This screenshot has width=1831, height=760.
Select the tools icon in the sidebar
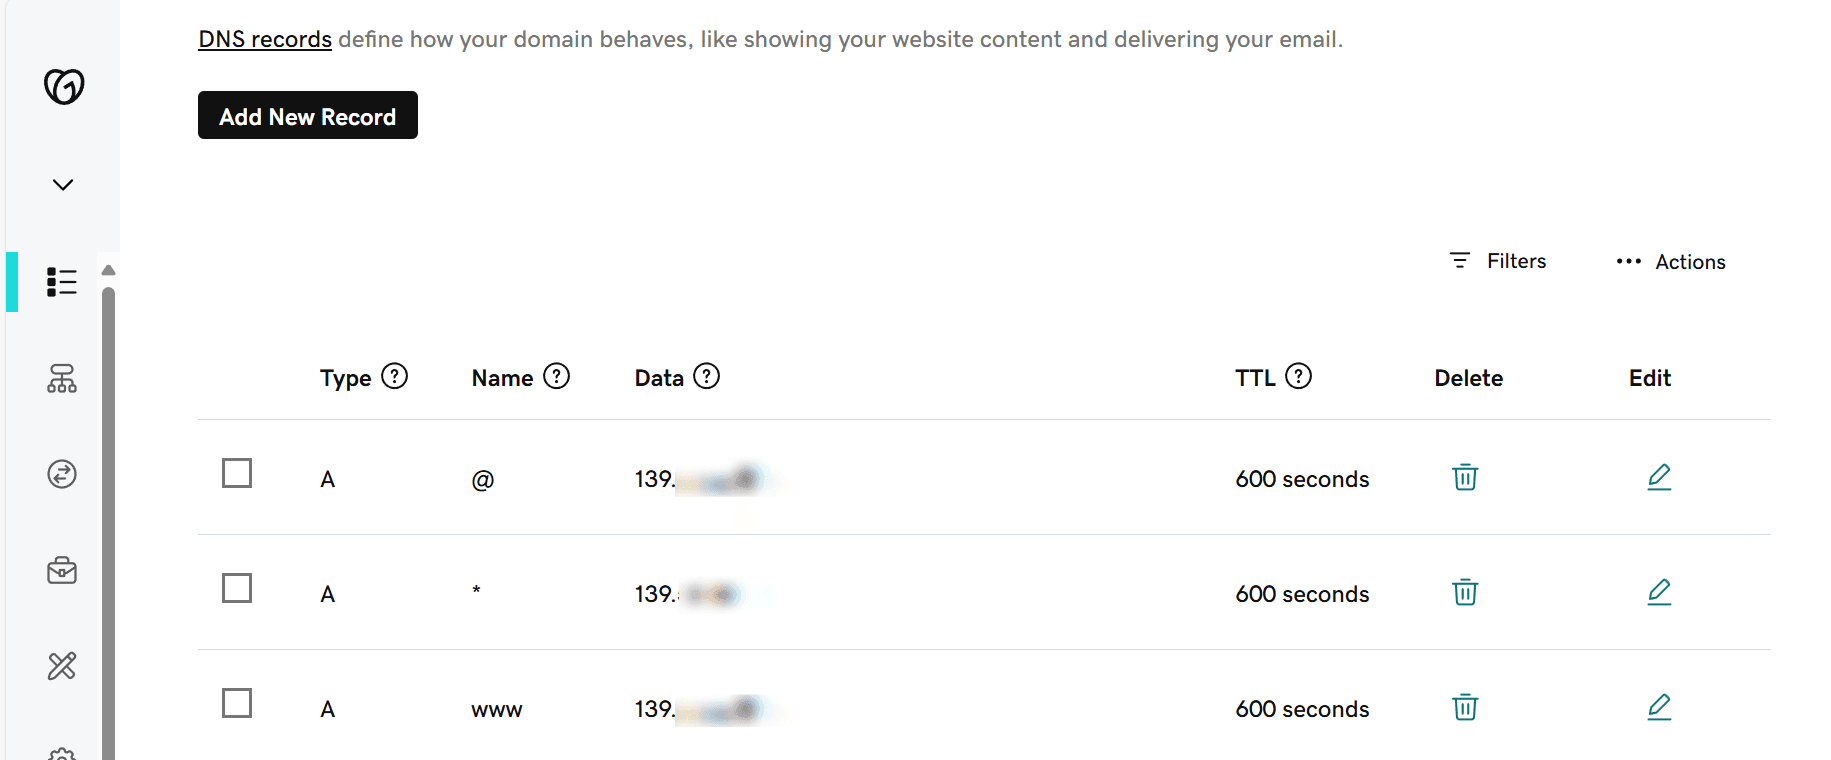pyautogui.click(x=62, y=666)
